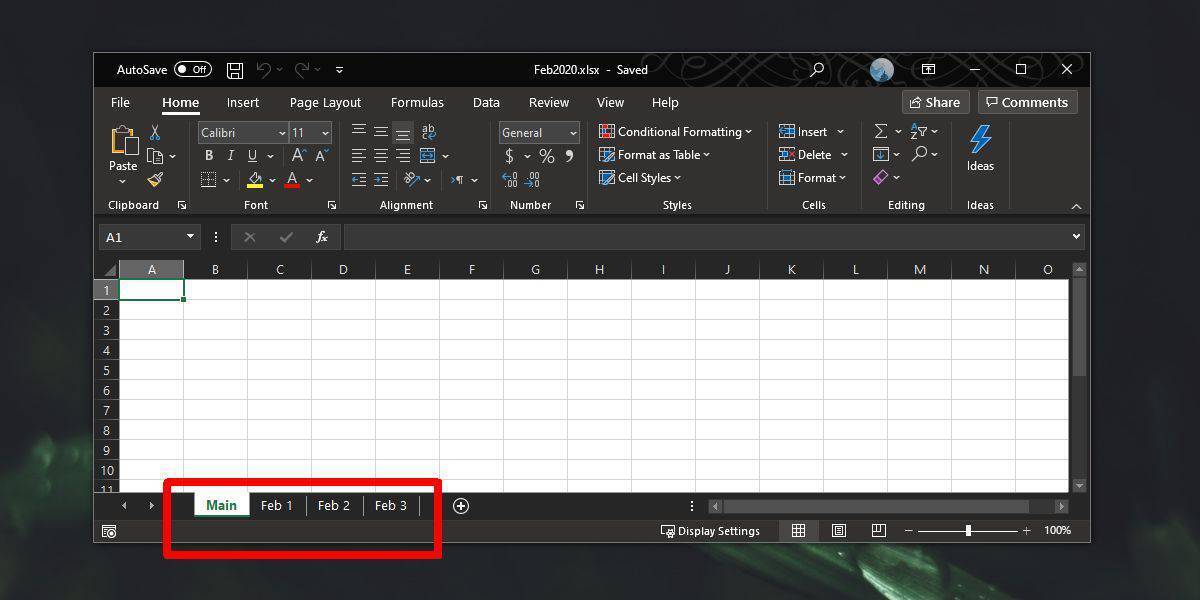Click the zoom slider handle
This screenshot has width=1200, height=600.
coord(968,531)
